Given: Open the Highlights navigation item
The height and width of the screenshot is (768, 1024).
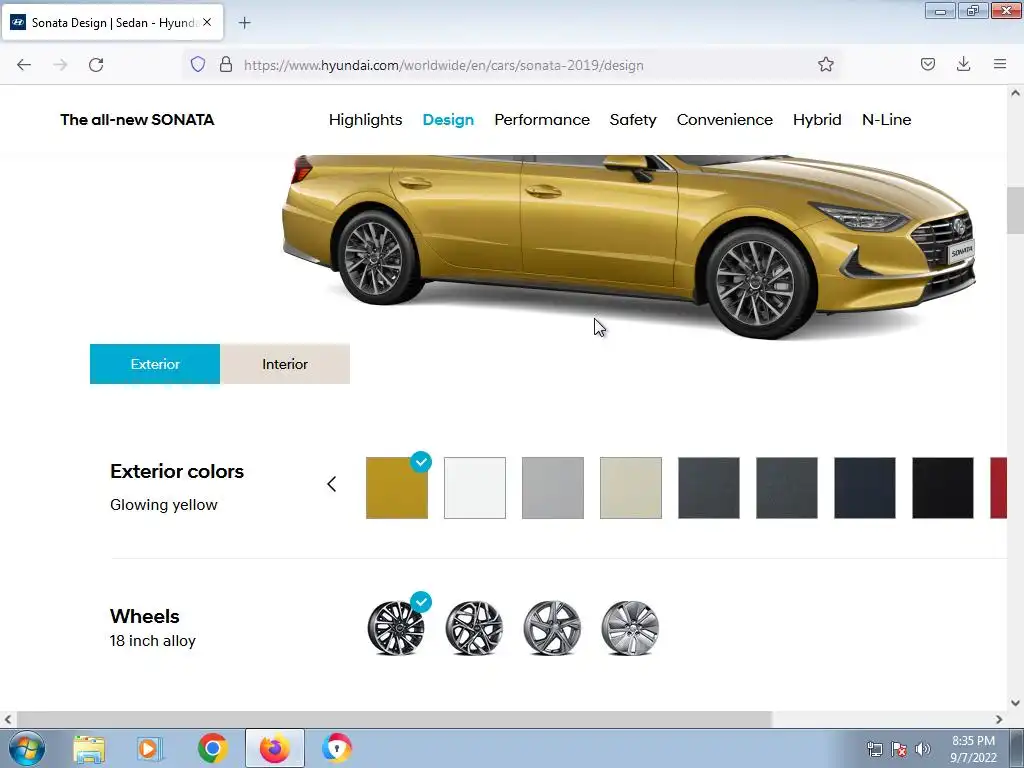Looking at the screenshot, I should pyautogui.click(x=365, y=120).
